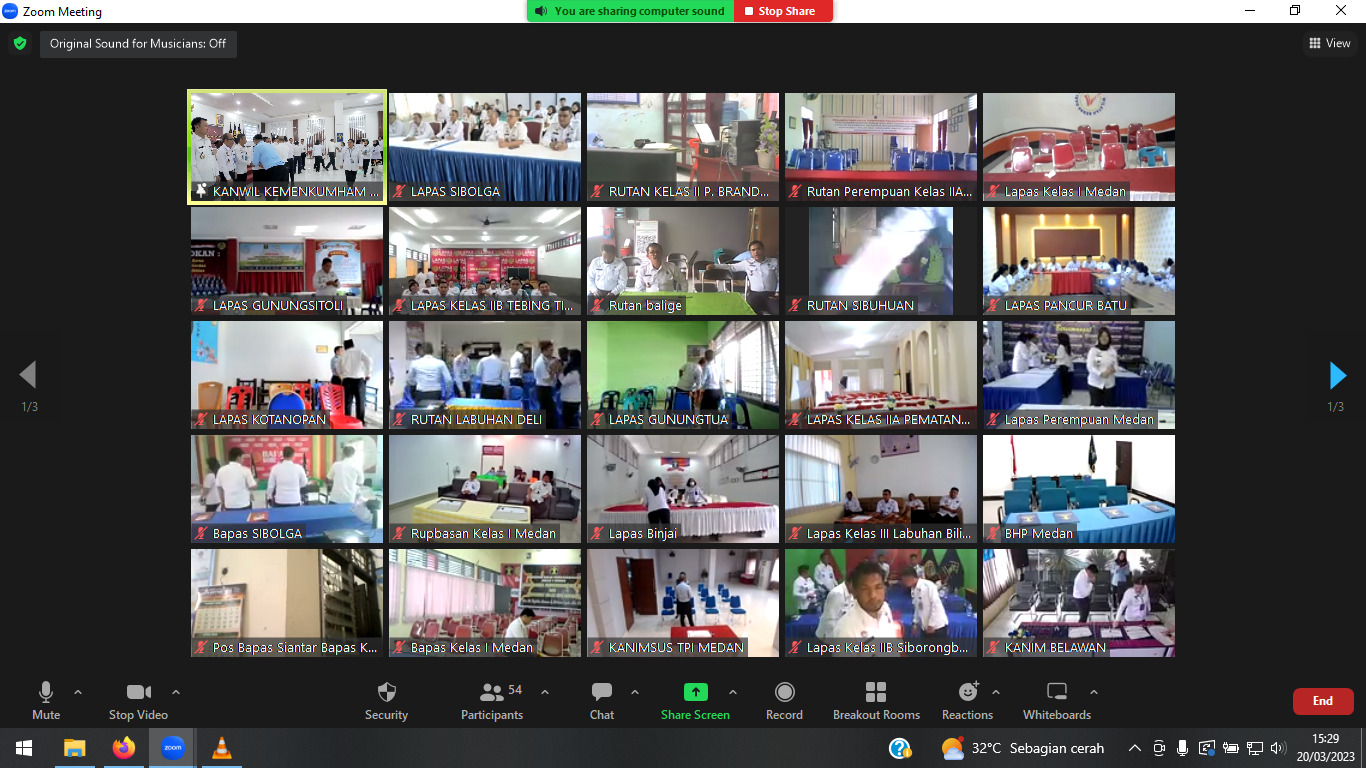This screenshot has height=768, width=1366.
Task: Click the green encryption shield icon
Action: click(19, 44)
